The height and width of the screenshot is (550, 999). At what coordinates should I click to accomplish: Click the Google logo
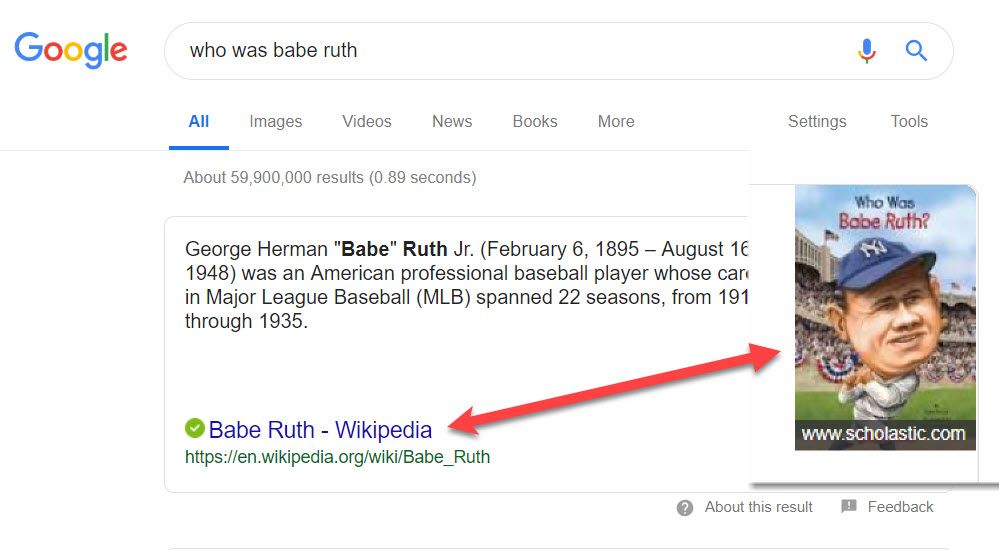click(x=71, y=49)
